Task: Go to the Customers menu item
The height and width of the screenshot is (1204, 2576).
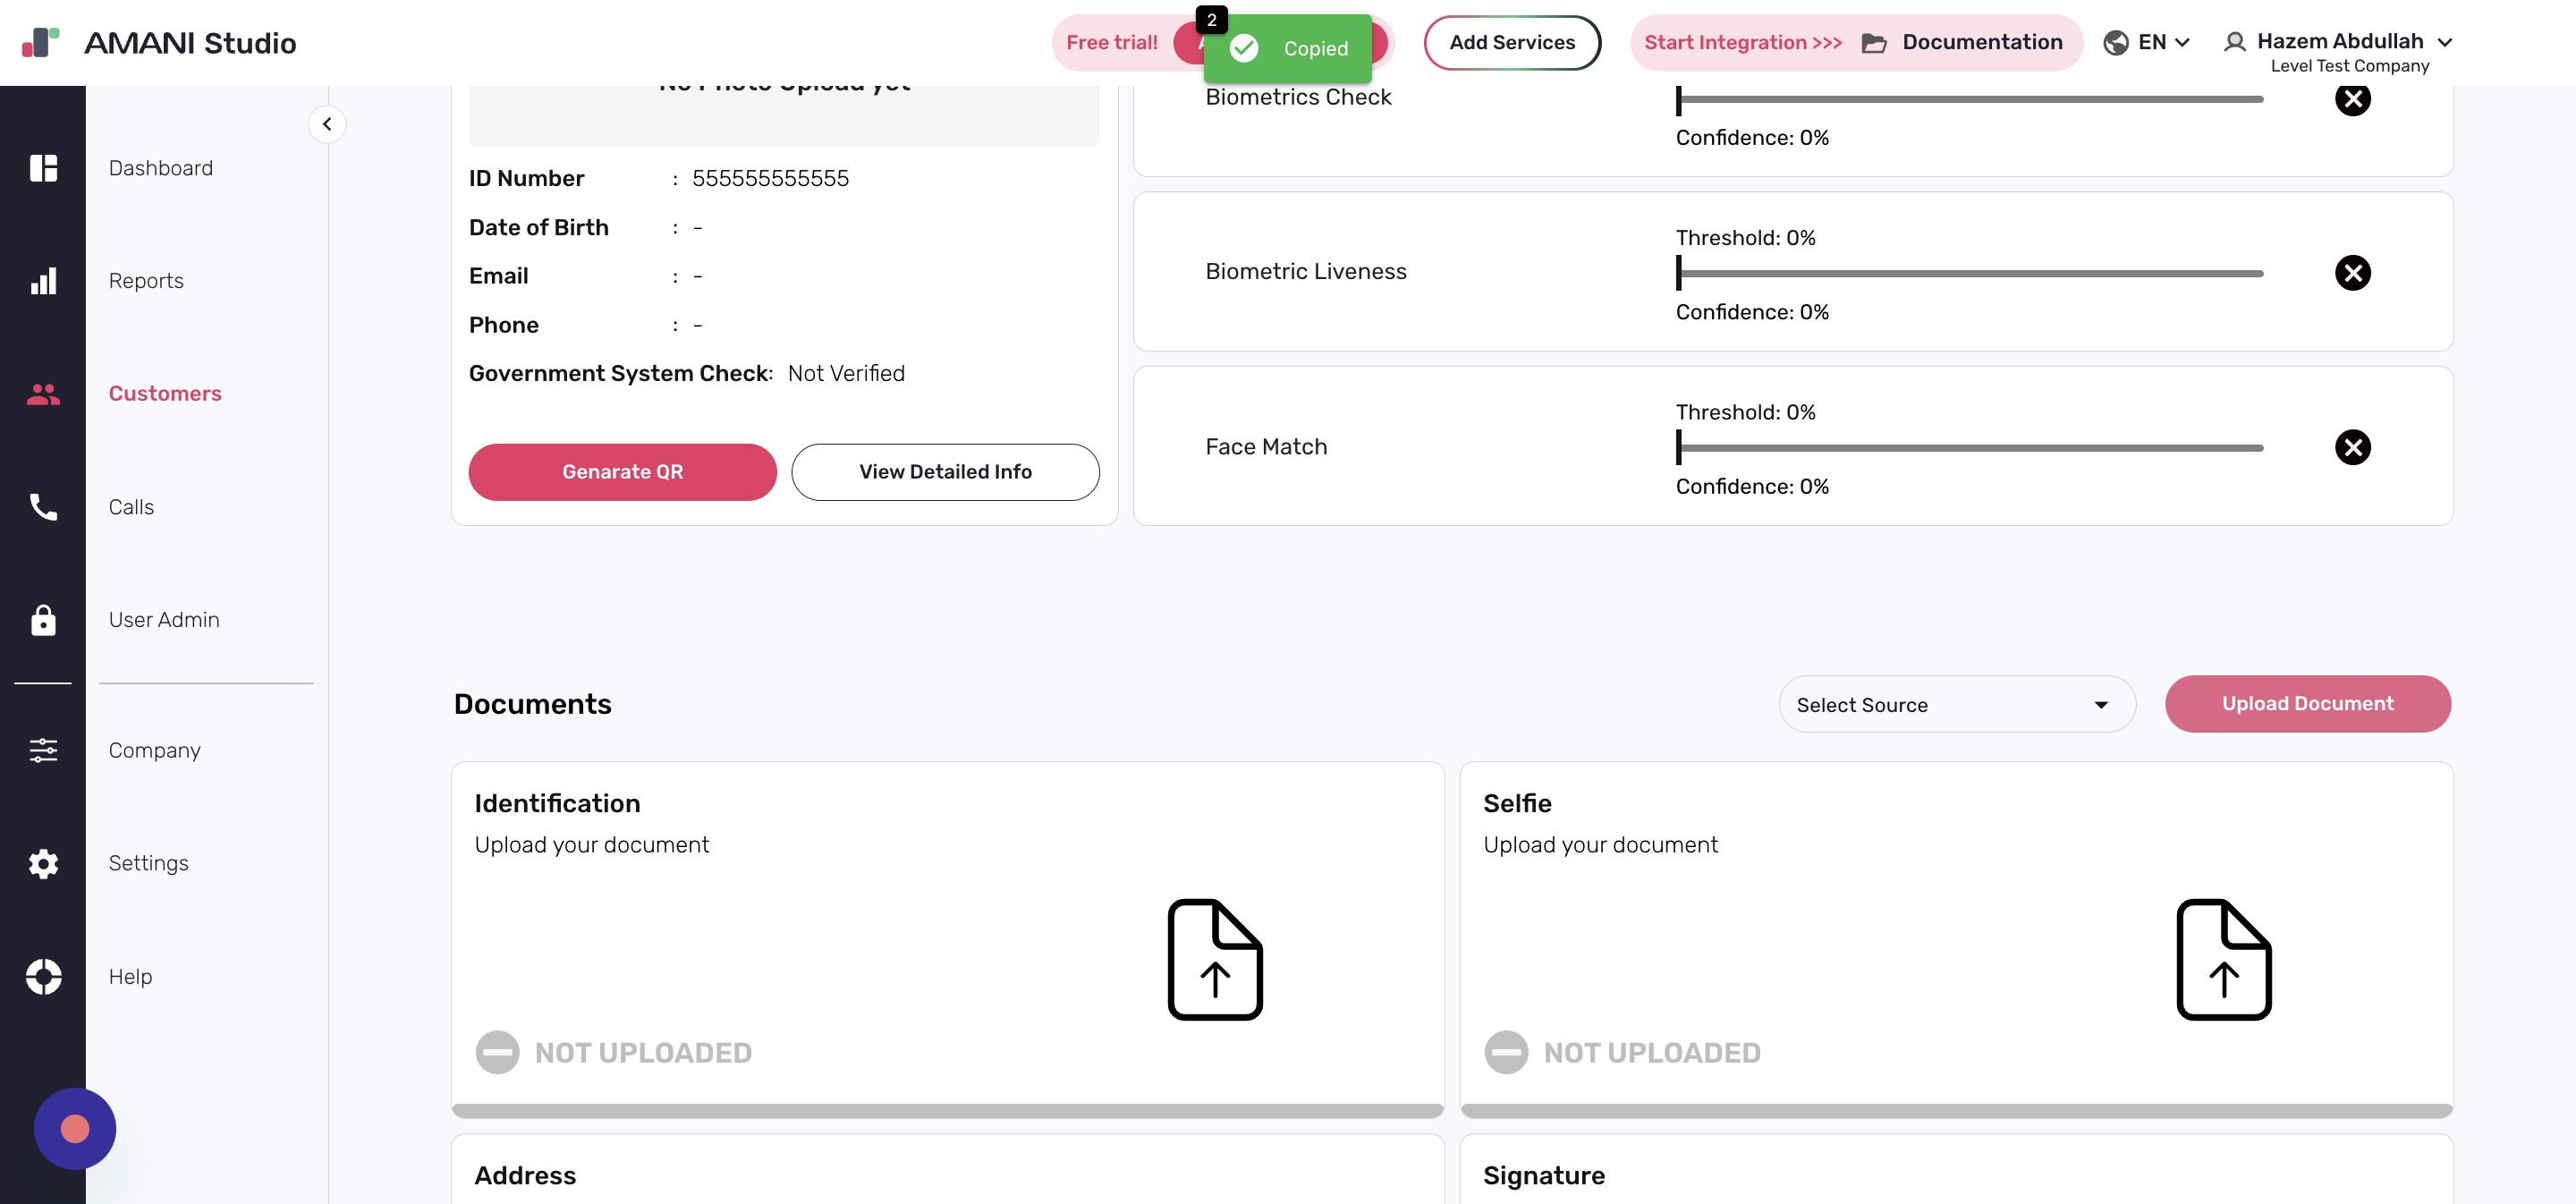Action: pos(165,394)
